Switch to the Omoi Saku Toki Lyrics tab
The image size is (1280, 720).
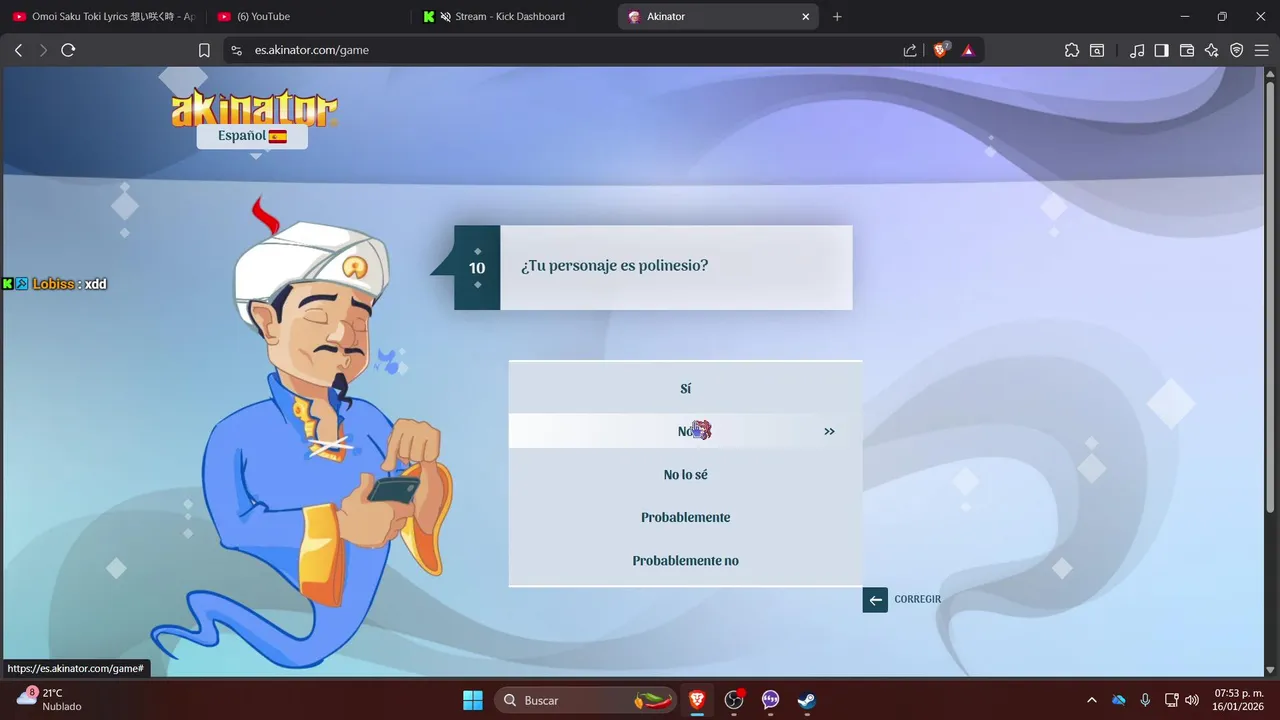[102, 16]
